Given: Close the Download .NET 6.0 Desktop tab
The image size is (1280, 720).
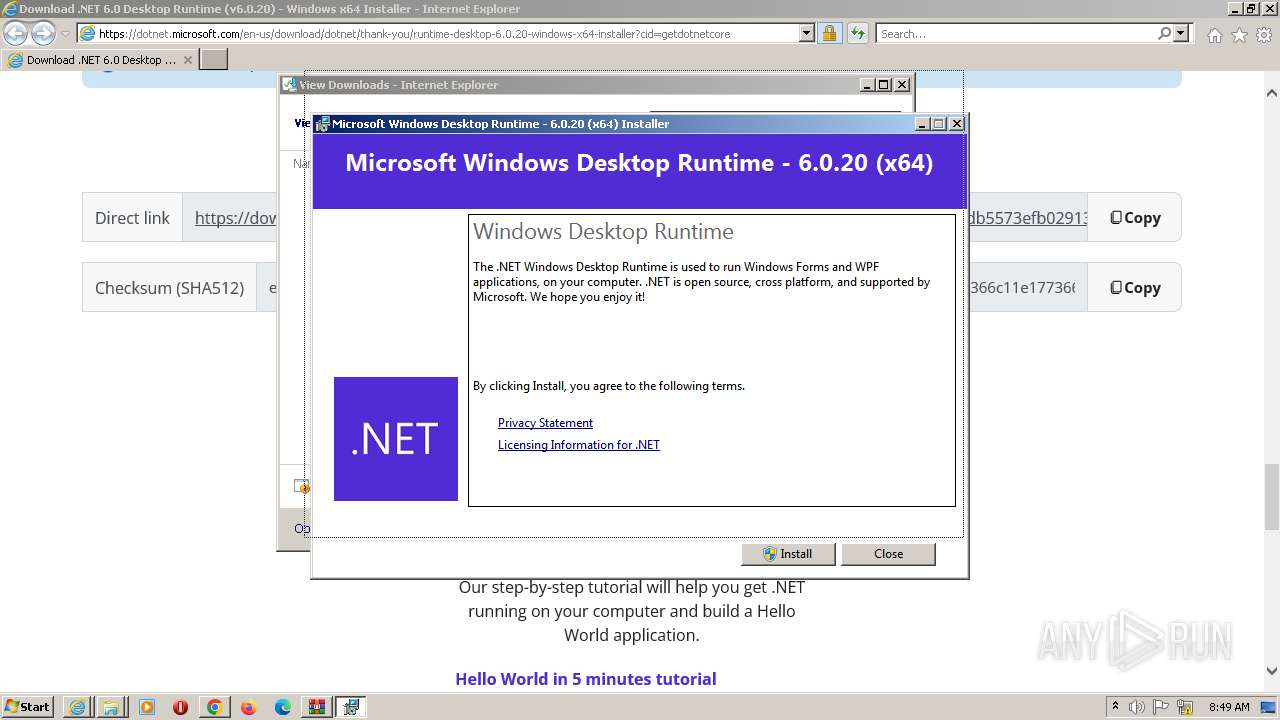Looking at the screenshot, I should pos(188,60).
